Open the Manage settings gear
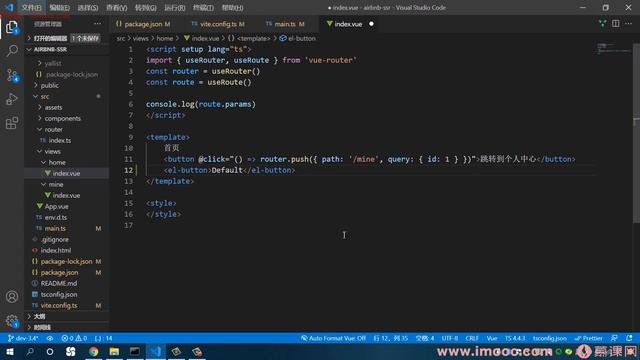The height and width of the screenshot is (360, 640). 12,321
